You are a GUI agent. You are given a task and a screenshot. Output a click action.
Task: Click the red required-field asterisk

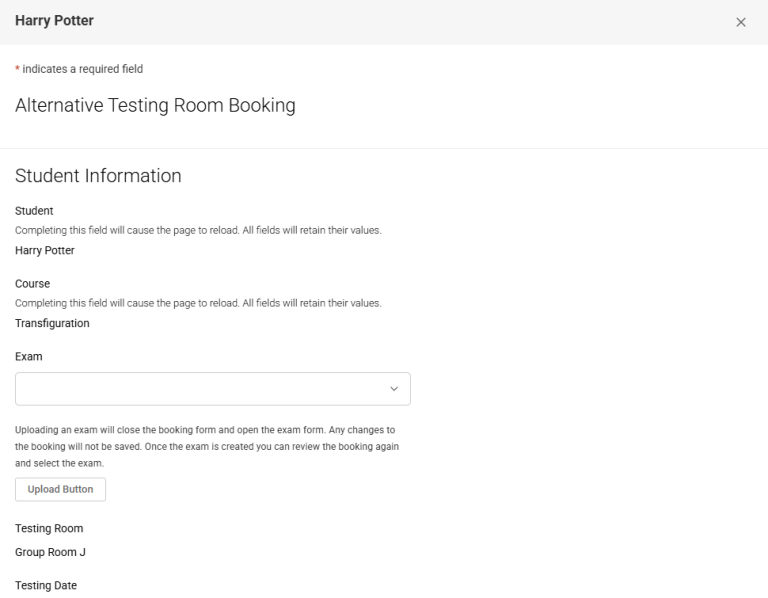[x=17, y=70]
